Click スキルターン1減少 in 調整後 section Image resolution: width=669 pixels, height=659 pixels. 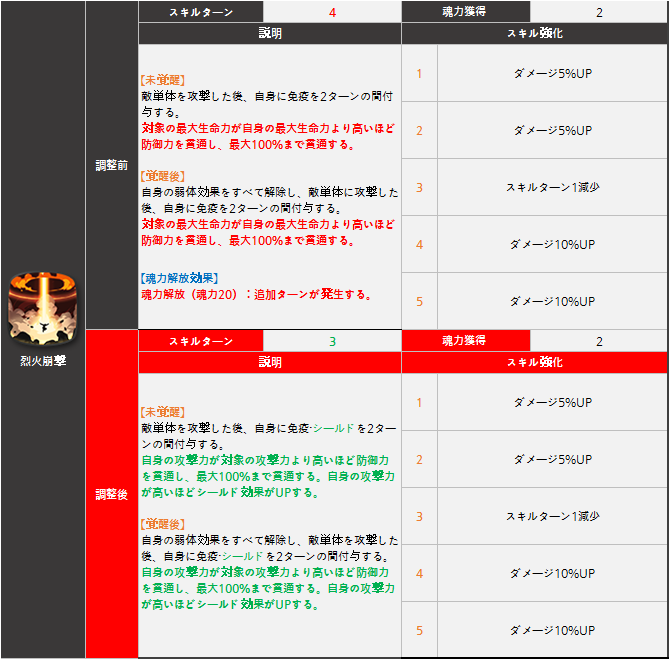click(x=553, y=516)
